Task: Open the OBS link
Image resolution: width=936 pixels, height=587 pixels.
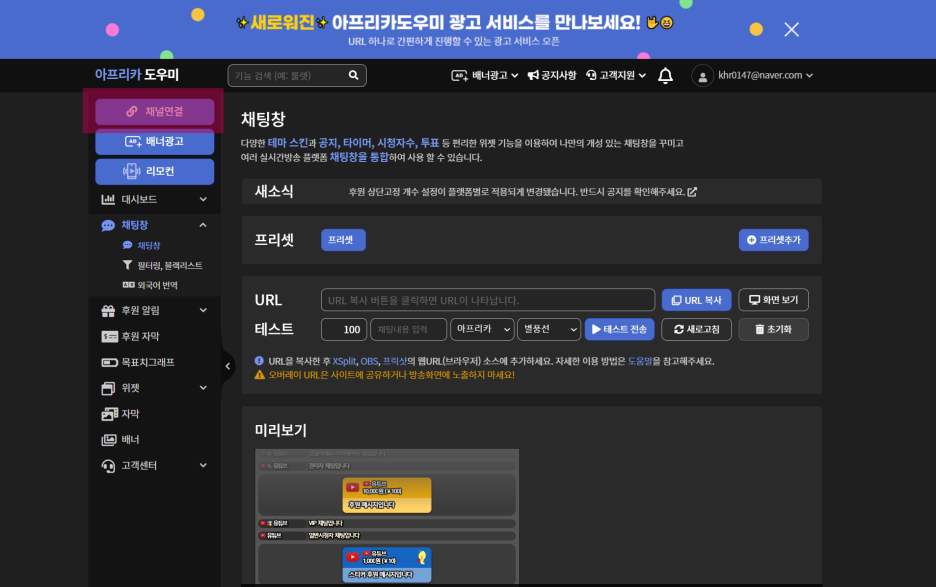Action: pyautogui.click(x=369, y=361)
